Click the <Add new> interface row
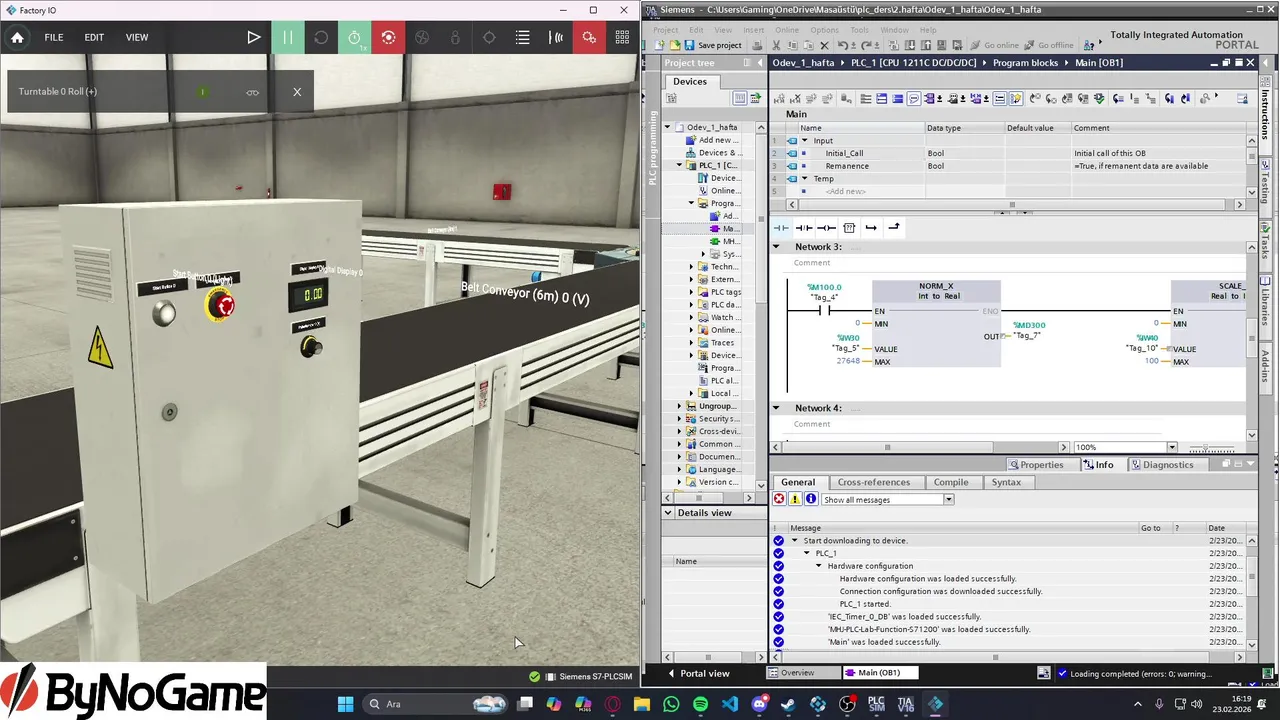The image size is (1280, 720). pyautogui.click(x=845, y=191)
